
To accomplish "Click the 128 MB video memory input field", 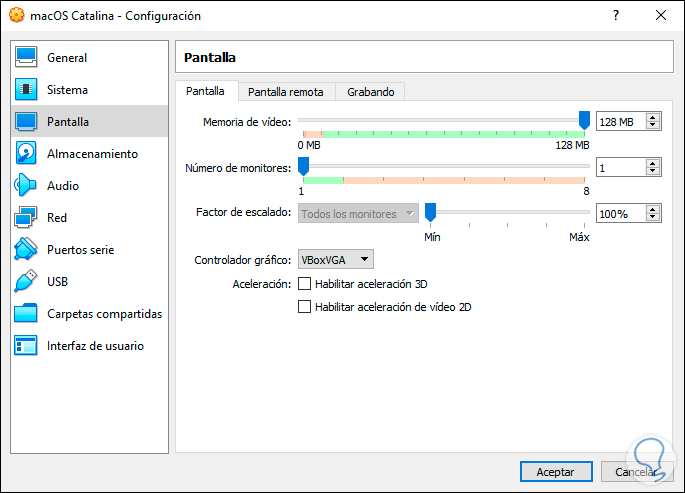I will coord(621,121).
